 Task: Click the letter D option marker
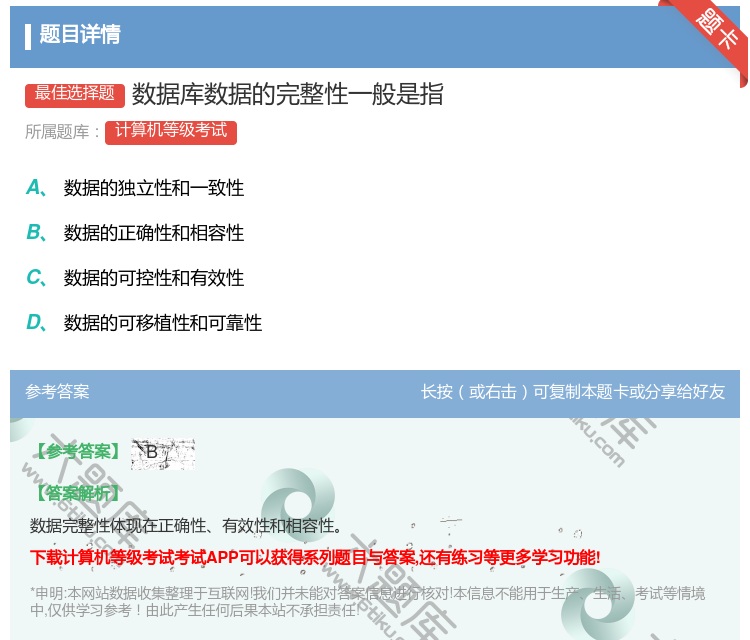pos(36,322)
